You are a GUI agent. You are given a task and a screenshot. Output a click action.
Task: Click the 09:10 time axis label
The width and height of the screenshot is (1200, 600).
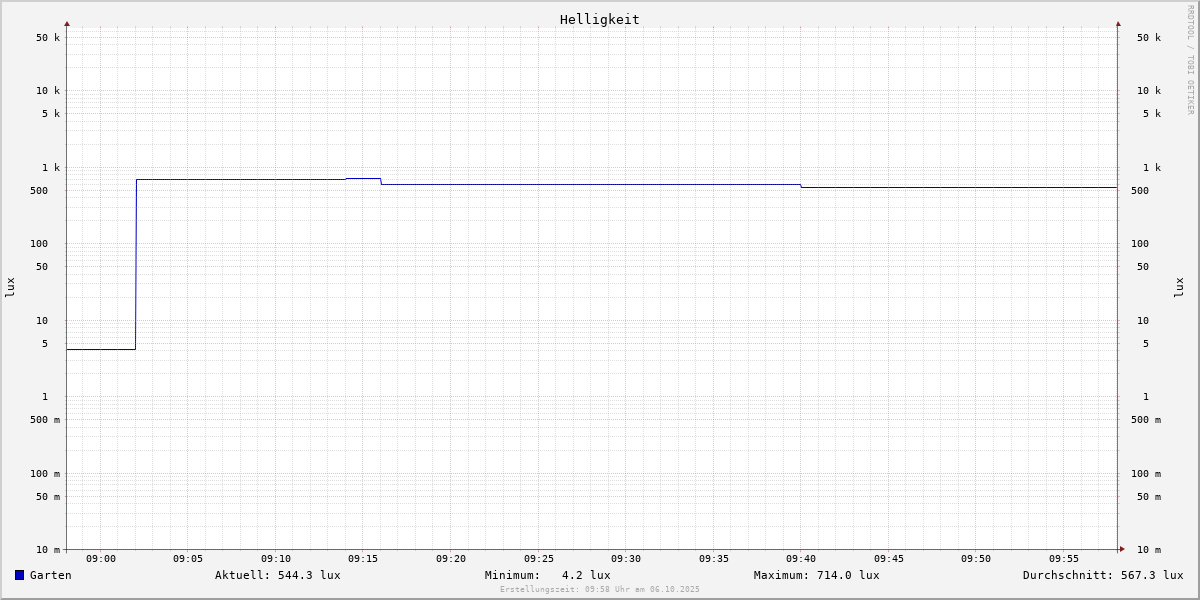pos(276,559)
